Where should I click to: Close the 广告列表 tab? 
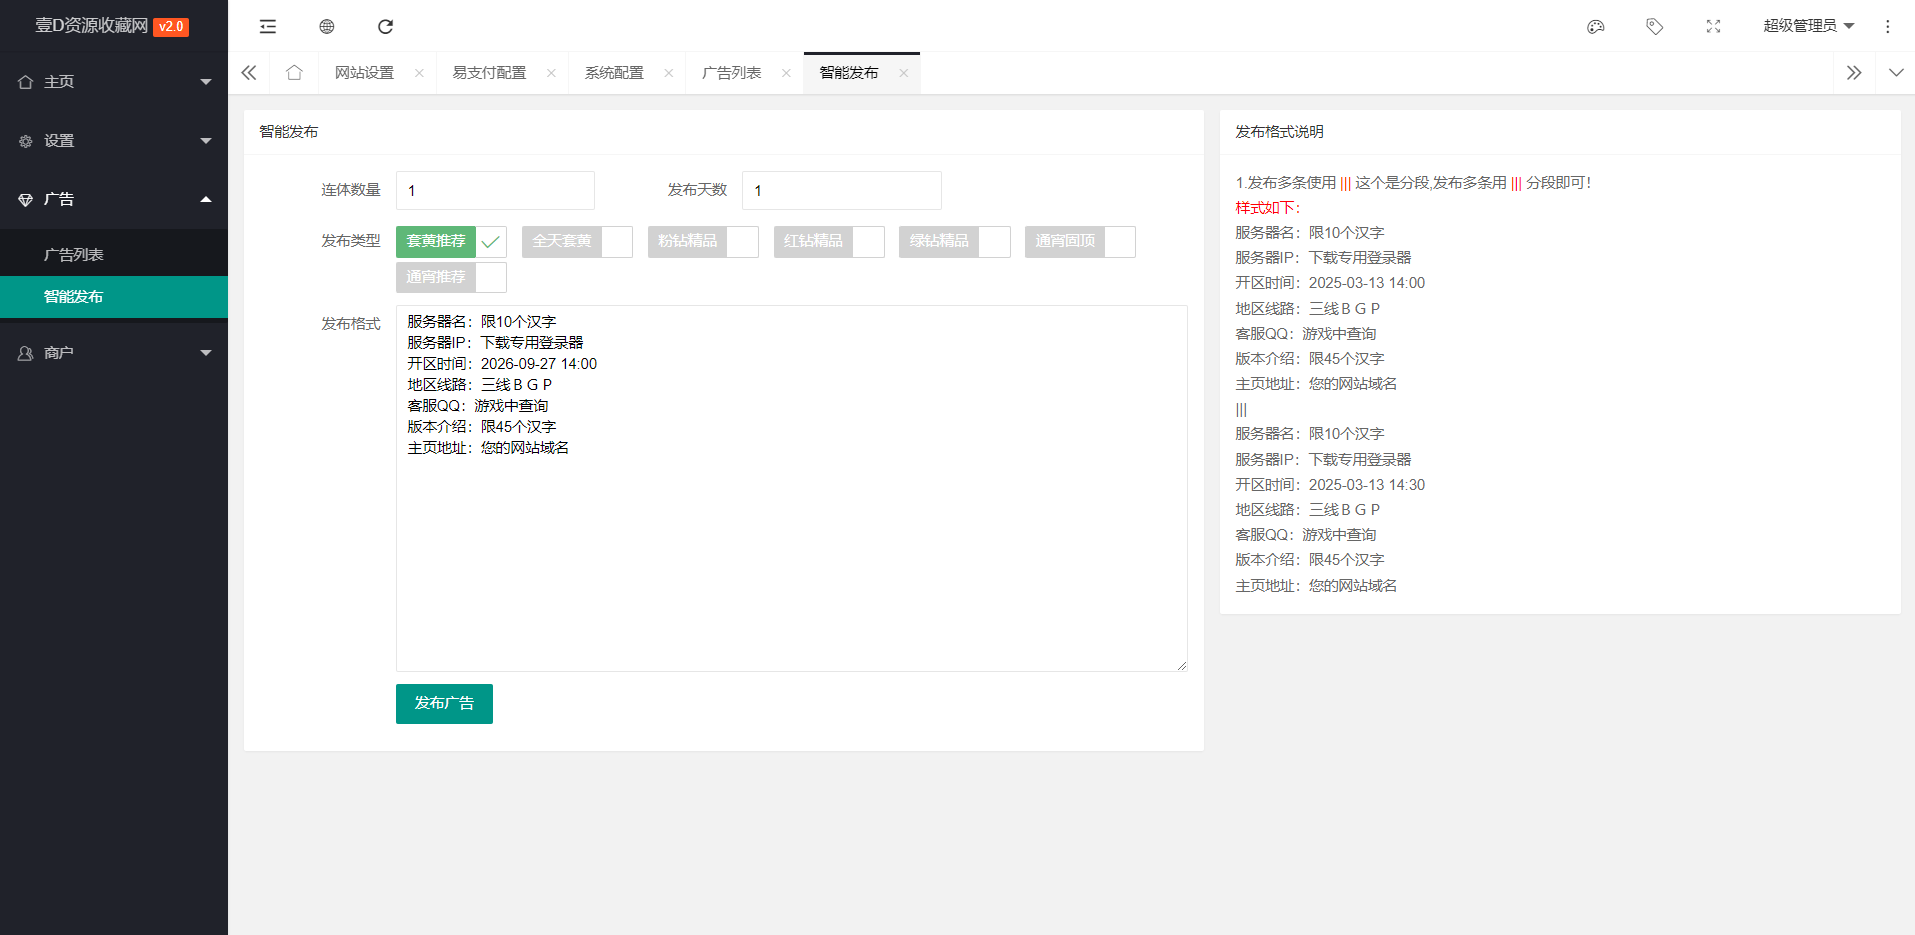click(x=786, y=73)
